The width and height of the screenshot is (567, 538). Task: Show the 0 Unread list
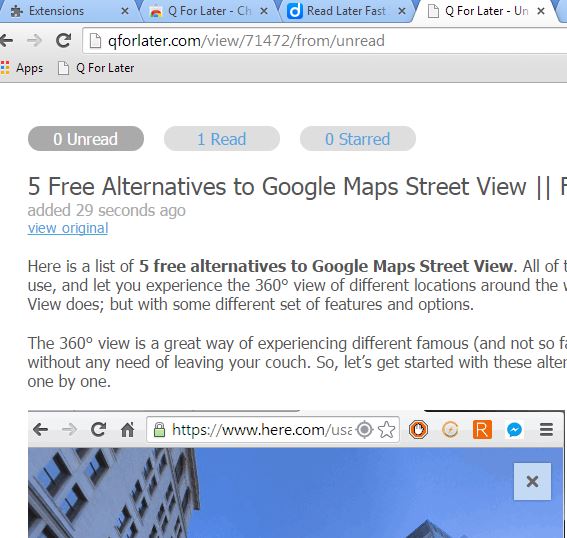86,139
